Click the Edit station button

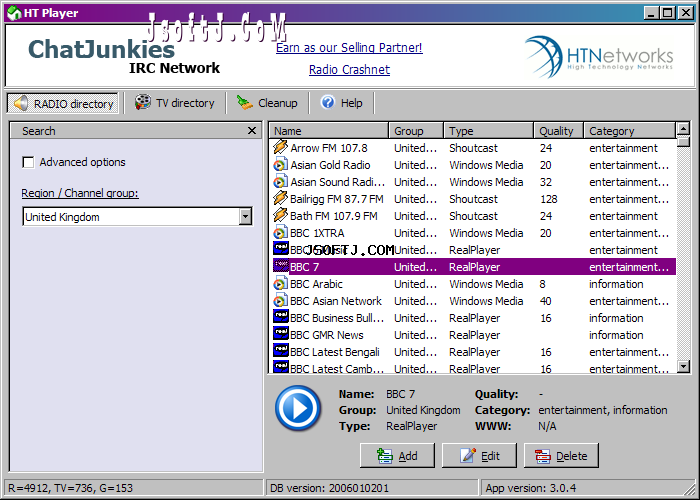[479, 455]
